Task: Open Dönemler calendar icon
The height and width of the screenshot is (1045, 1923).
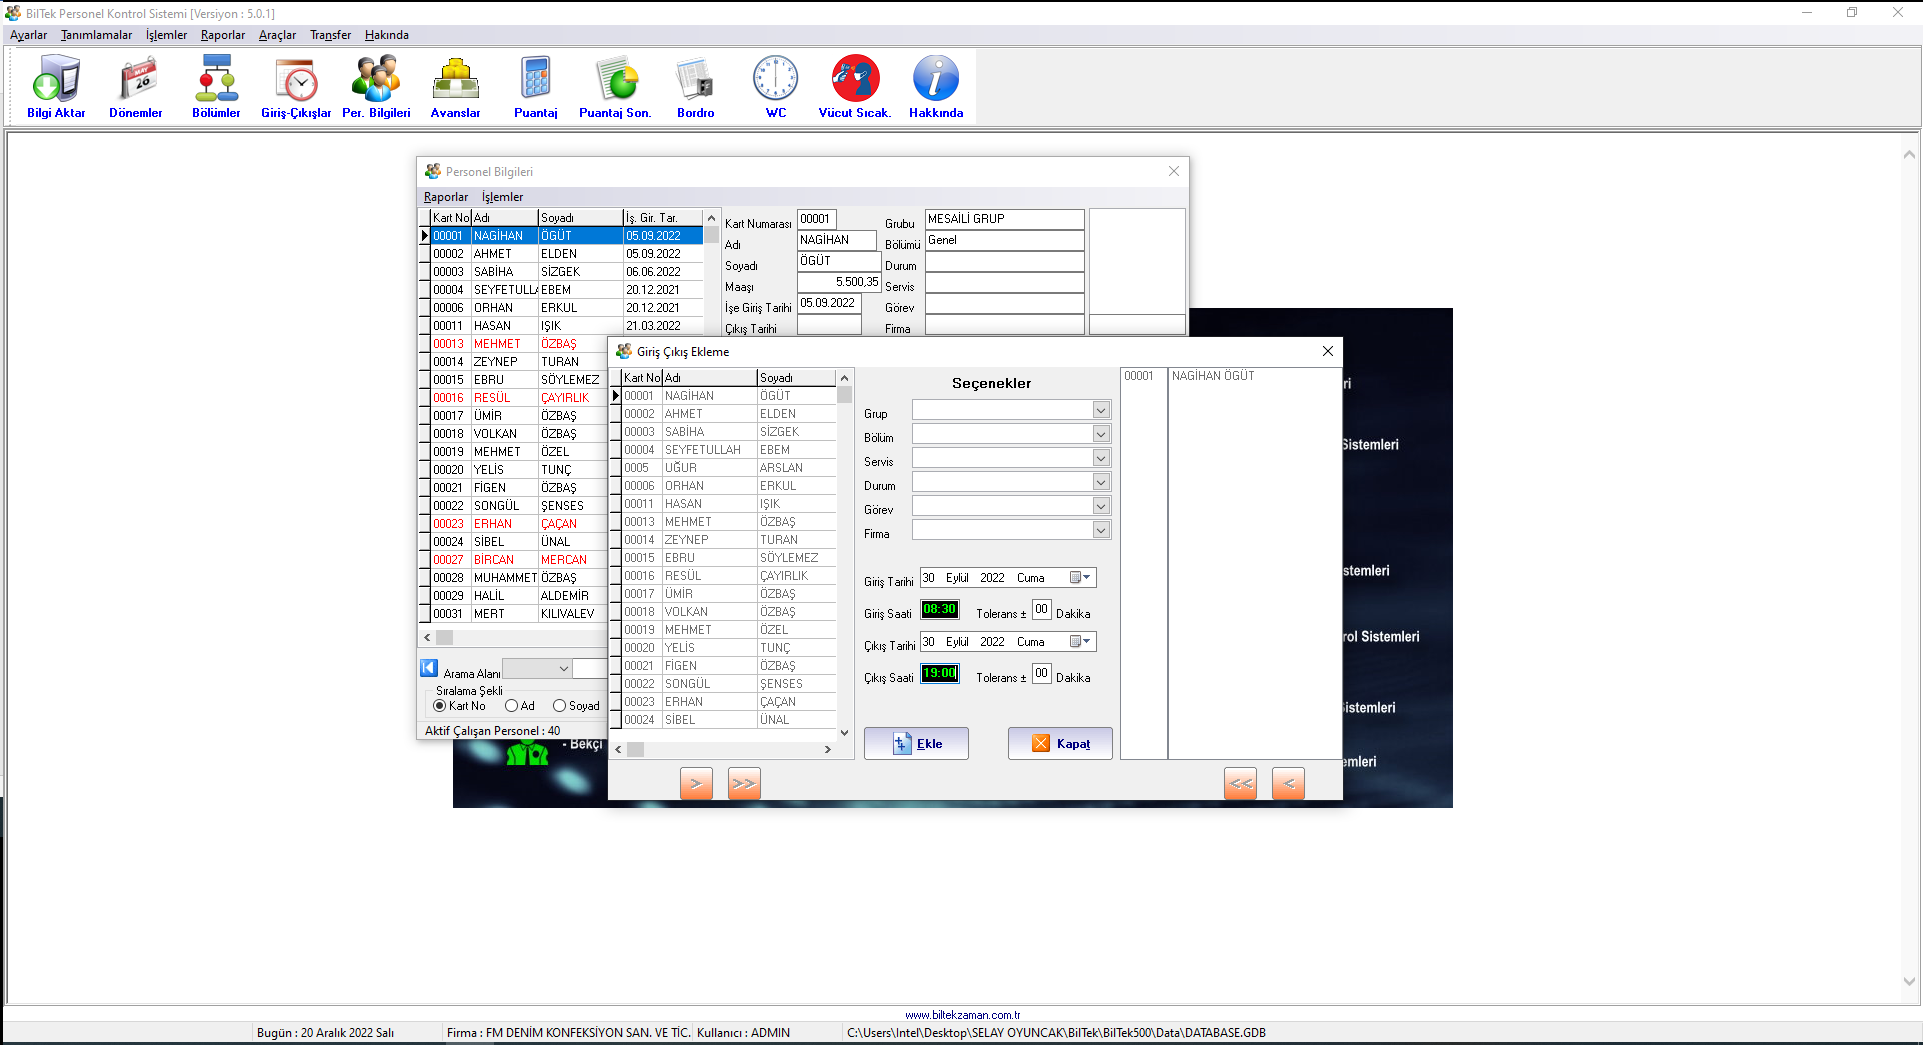Action: point(136,87)
